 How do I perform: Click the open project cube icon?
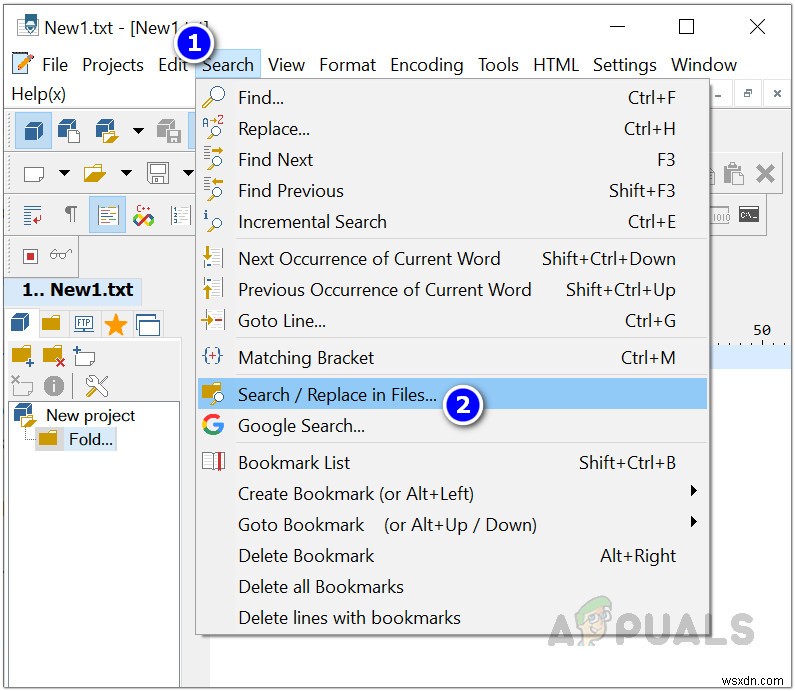(68, 131)
